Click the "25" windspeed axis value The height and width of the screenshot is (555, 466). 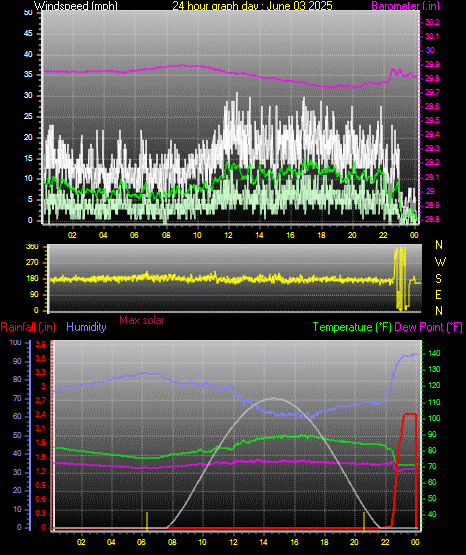click(28, 116)
